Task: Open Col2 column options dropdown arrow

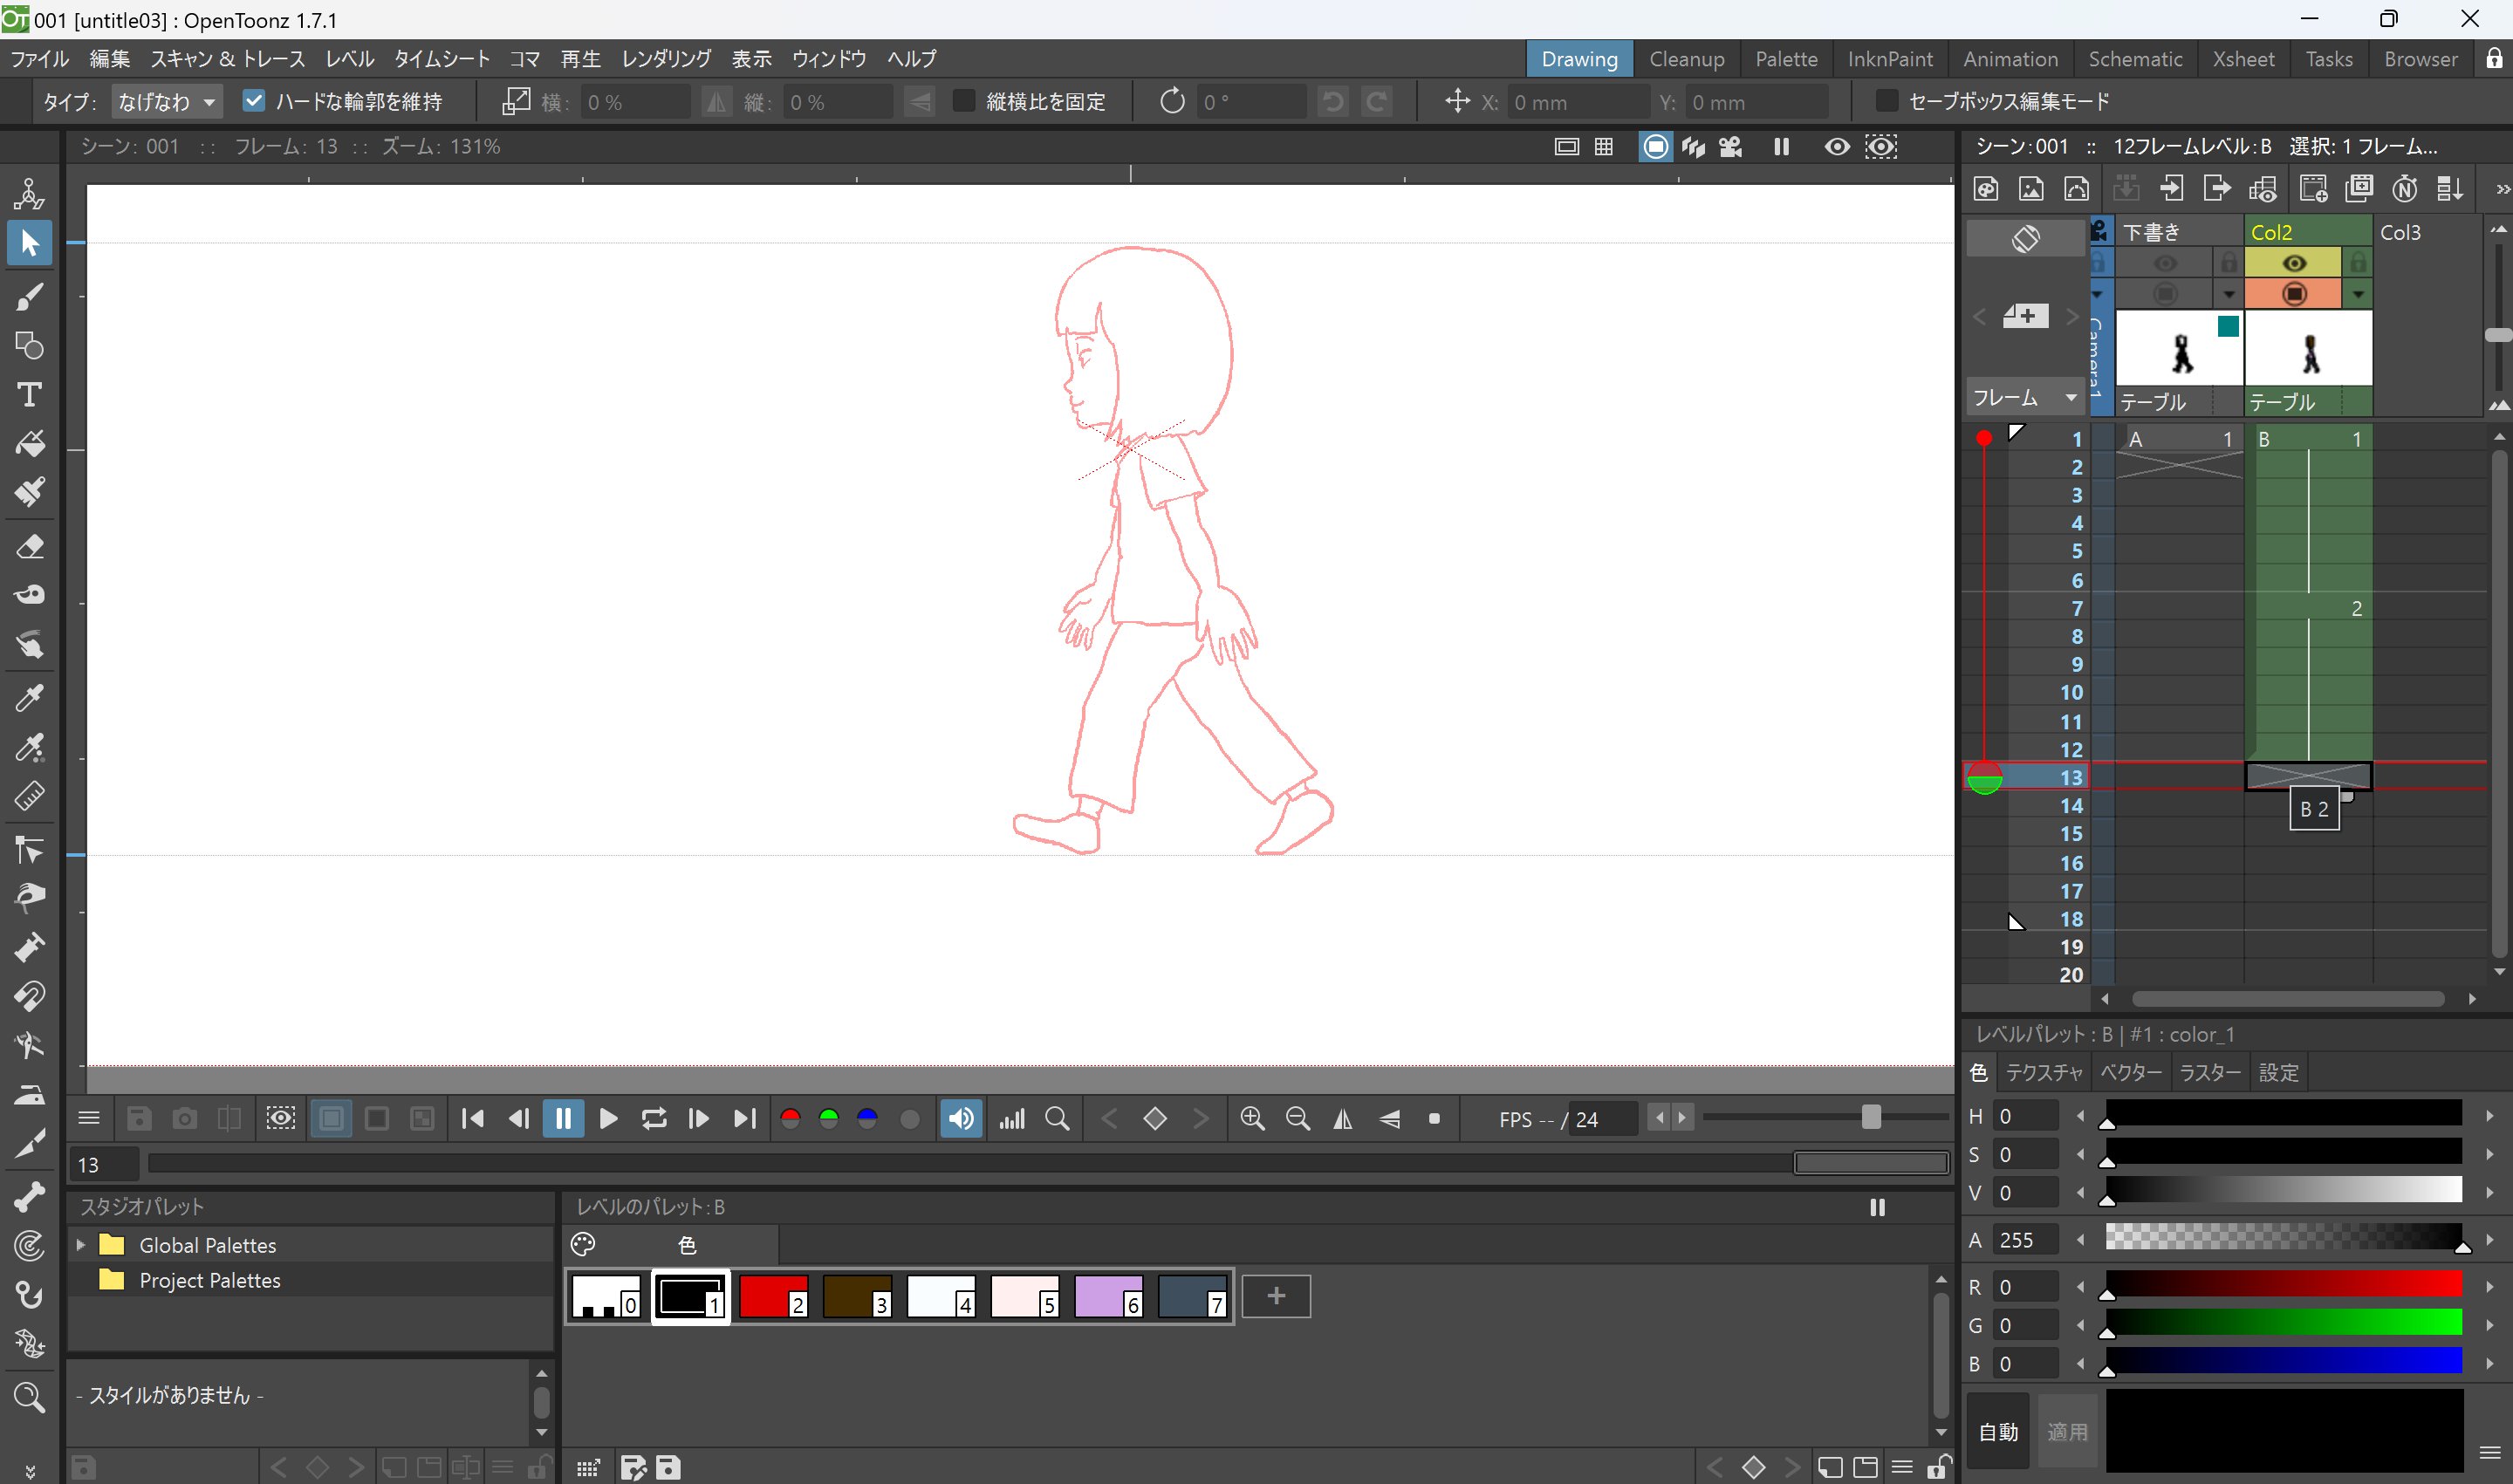Action: pyautogui.click(x=2358, y=294)
